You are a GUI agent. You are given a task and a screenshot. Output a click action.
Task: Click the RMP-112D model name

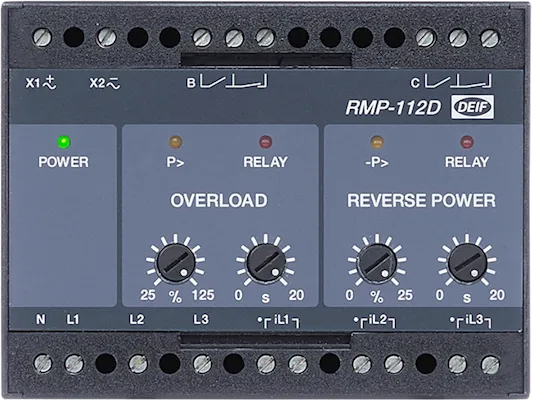click(393, 108)
